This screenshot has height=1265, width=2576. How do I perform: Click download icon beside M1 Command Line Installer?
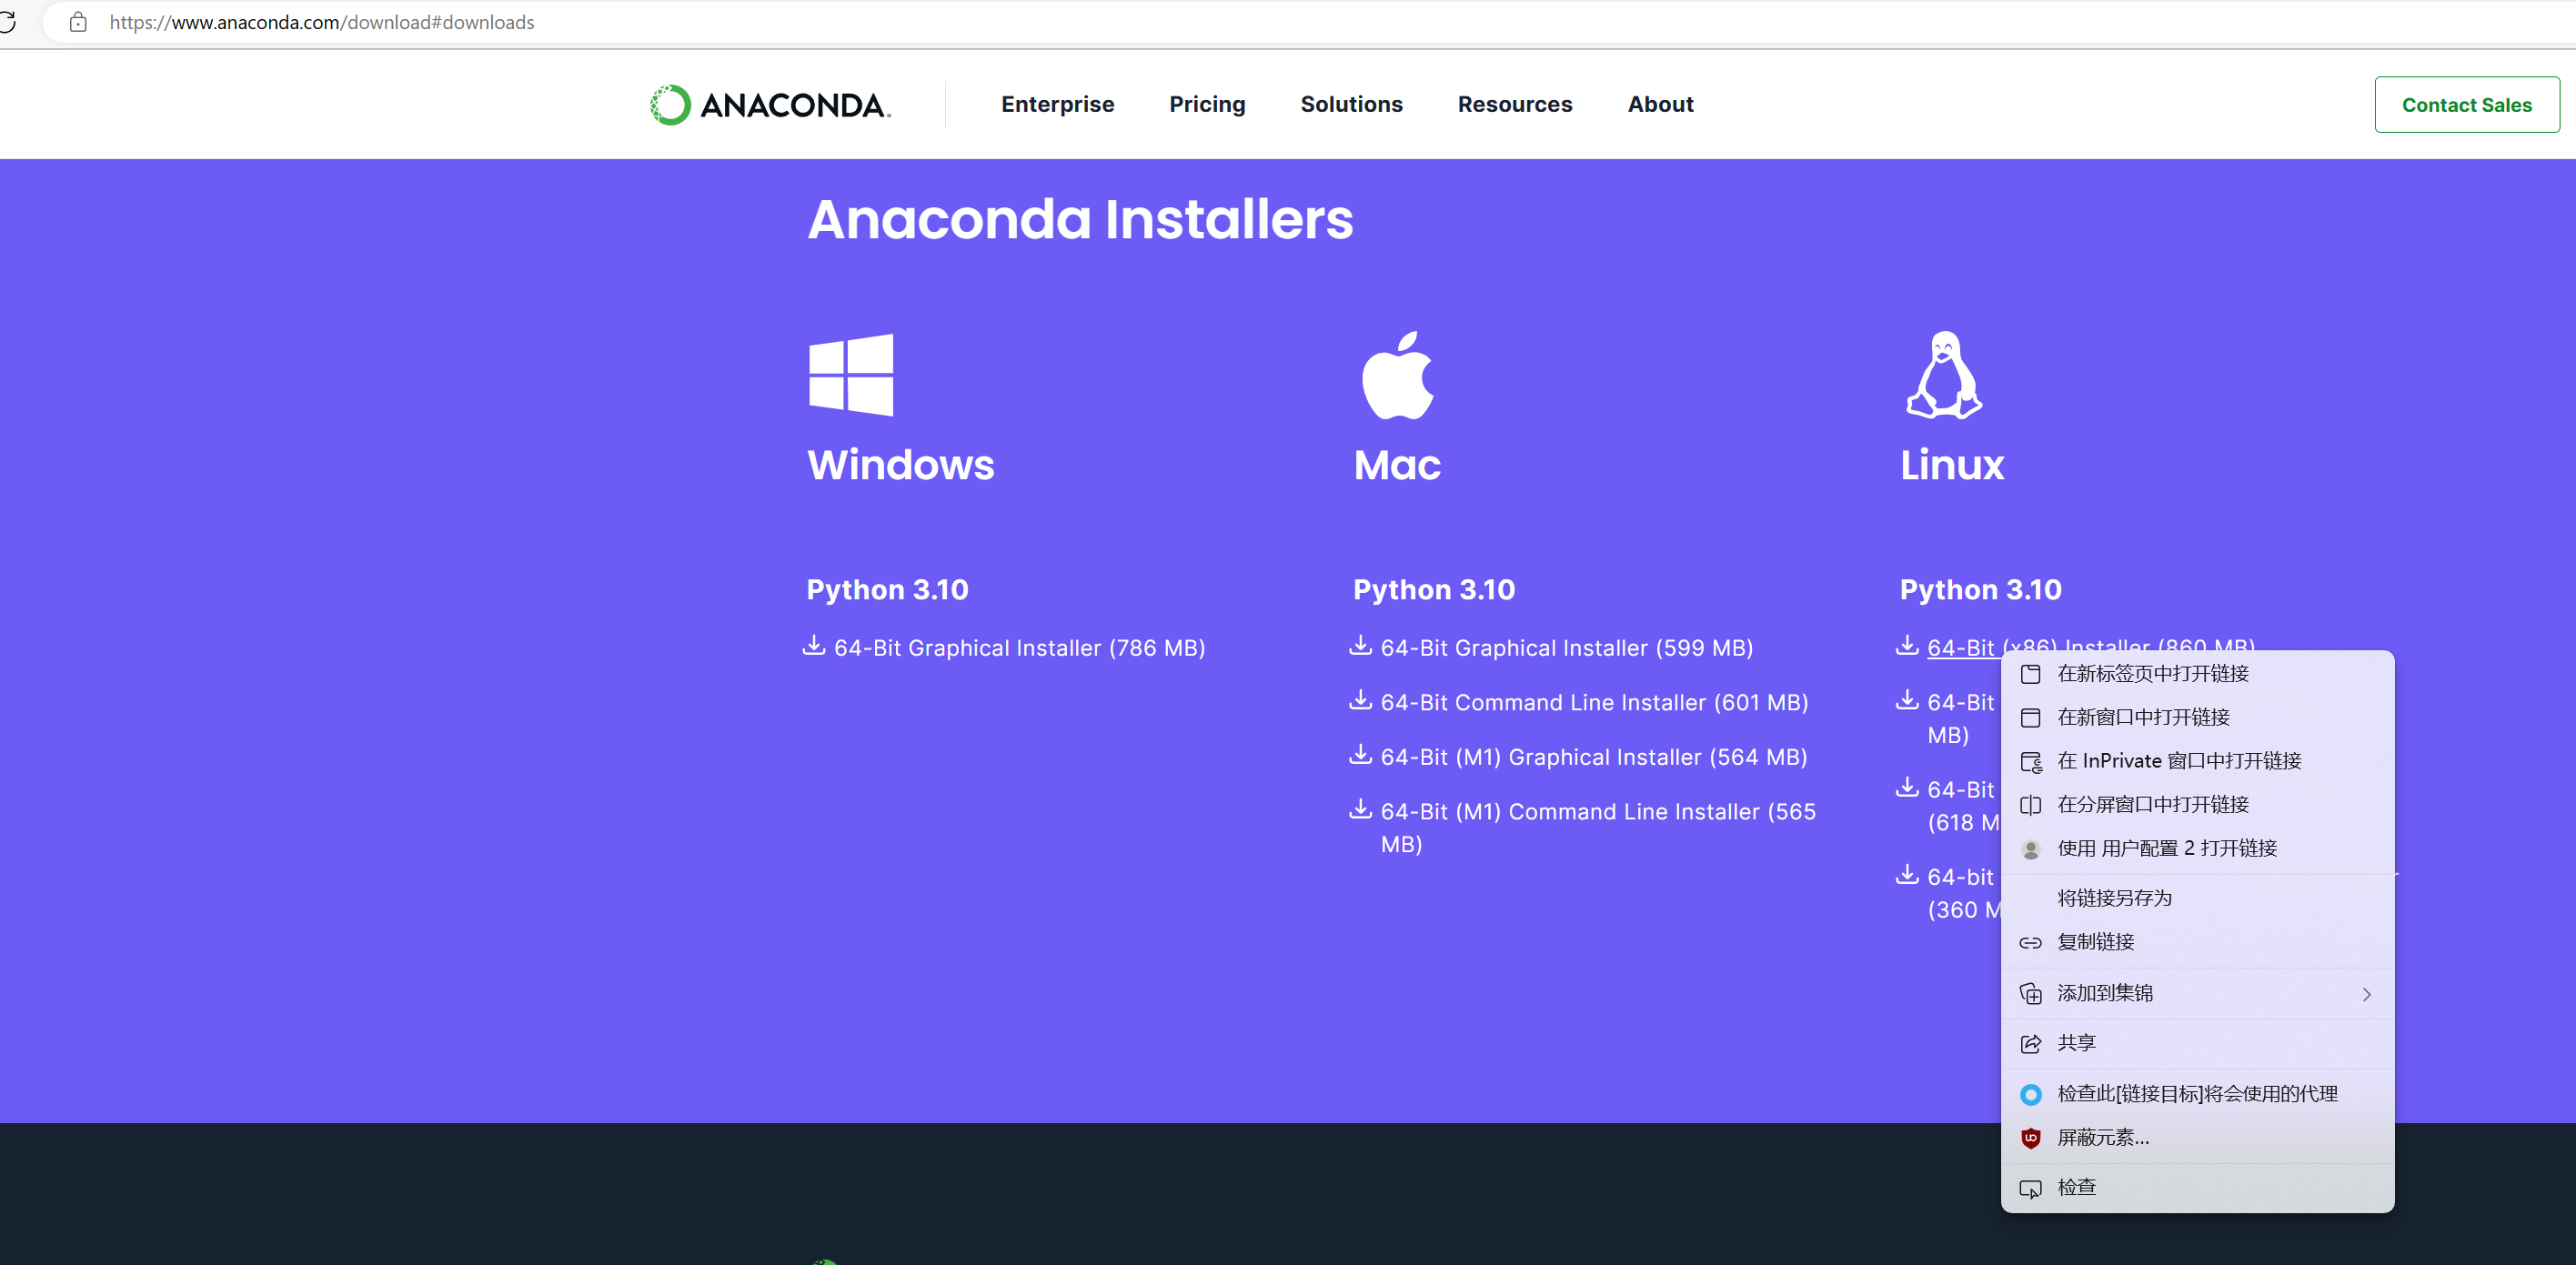(1360, 809)
